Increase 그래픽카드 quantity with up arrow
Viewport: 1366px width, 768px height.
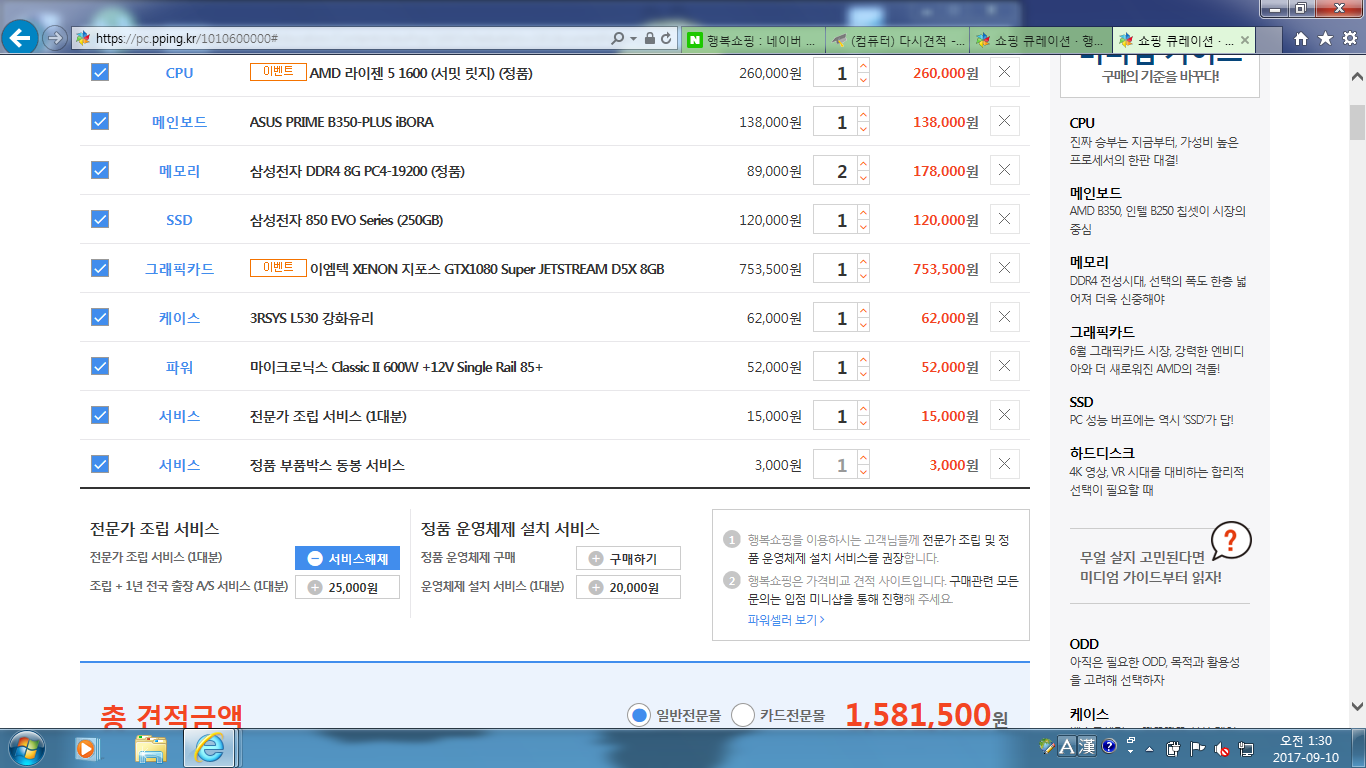pos(863,261)
